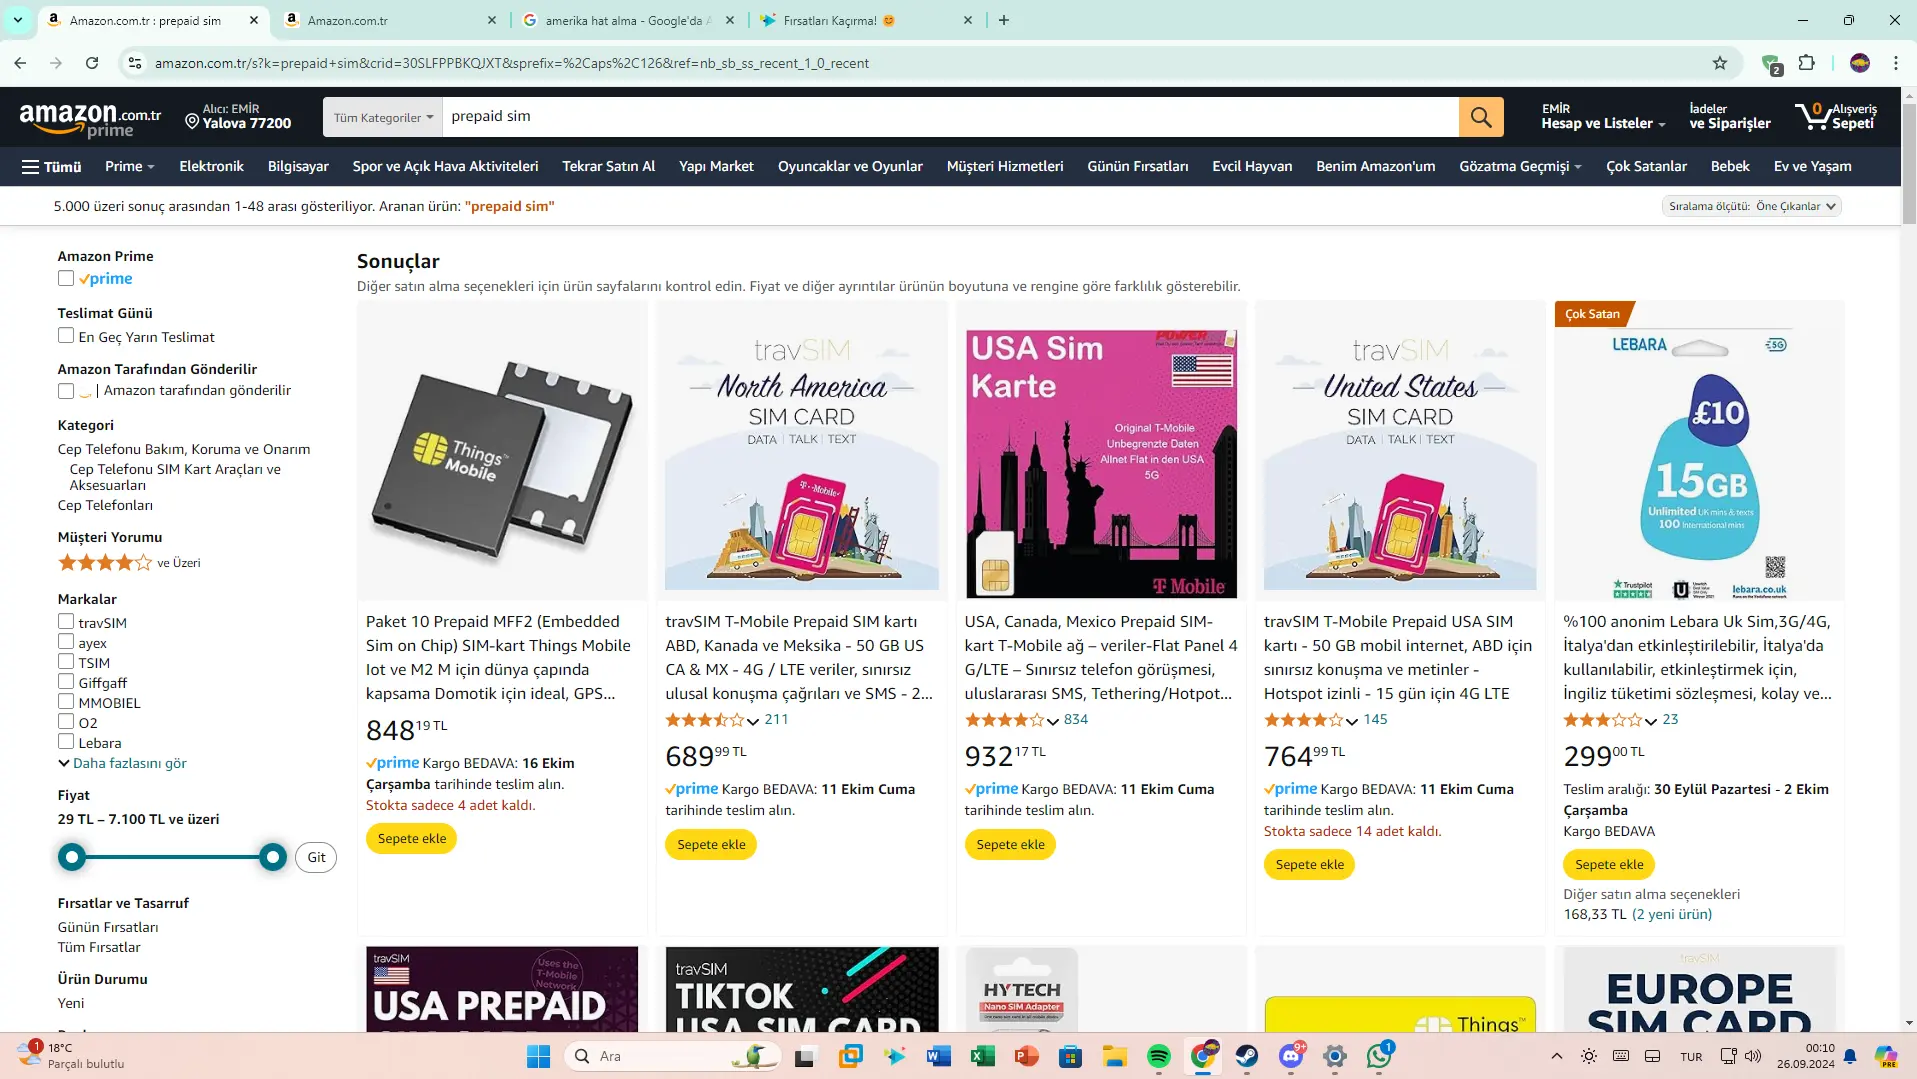
Task: Open the Sıralama ölçütü sort dropdown
Action: point(1751,206)
